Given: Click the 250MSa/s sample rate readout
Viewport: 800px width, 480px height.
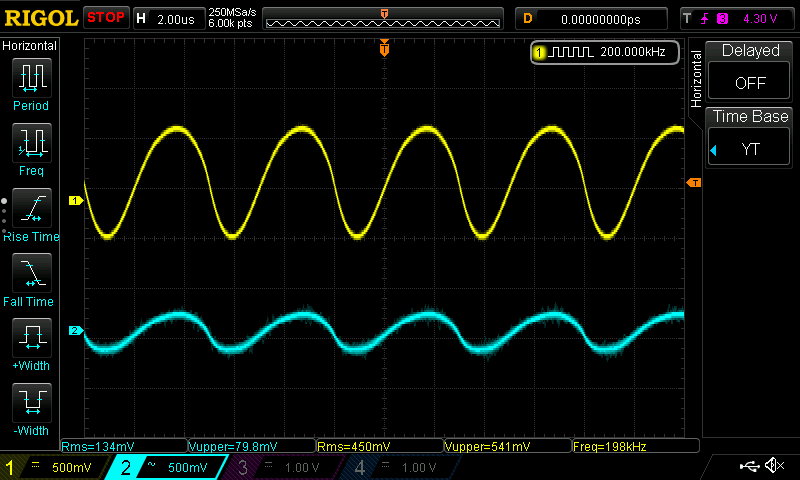Looking at the screenshot, I should coord(232,12).
